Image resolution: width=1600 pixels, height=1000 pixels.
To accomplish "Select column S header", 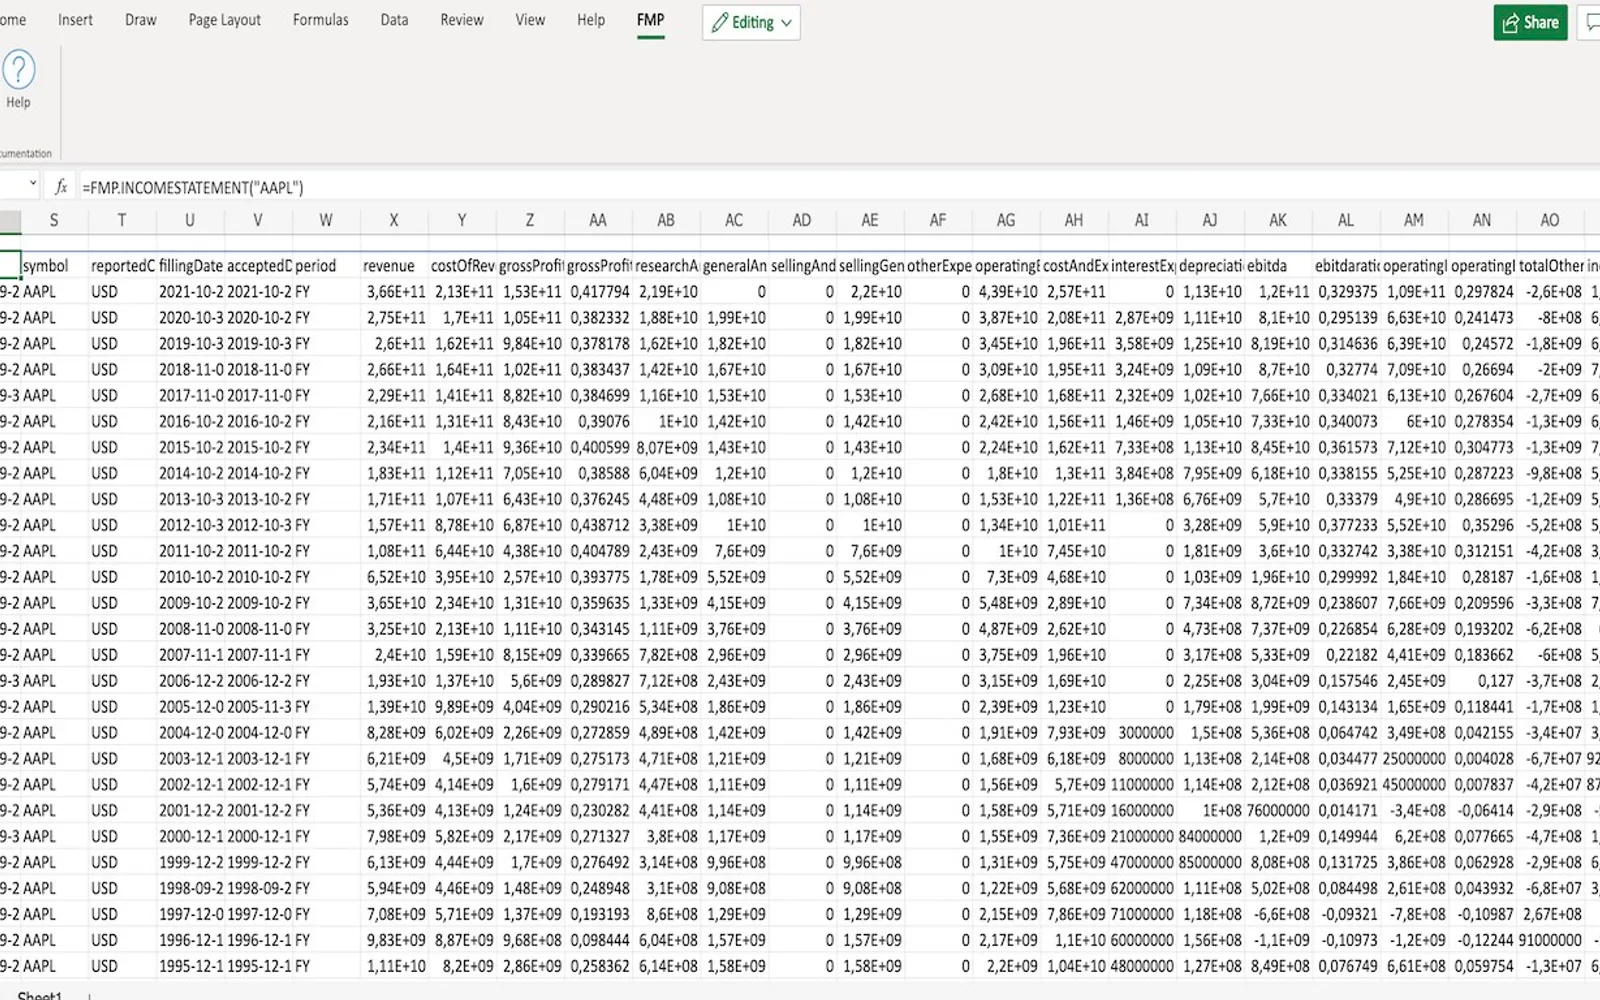I will point(54,220).
